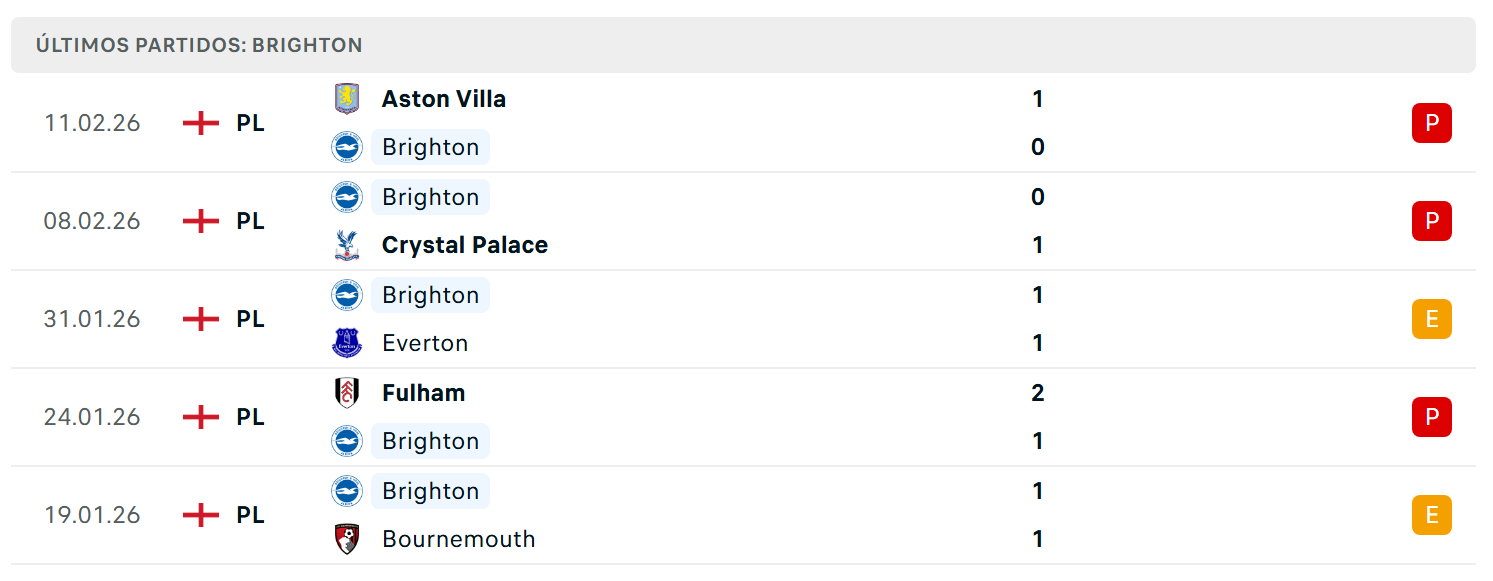Select the Bournemouth team name
Screen dimensions: 1493x581
pyautogui.click(x=459, y=539)
